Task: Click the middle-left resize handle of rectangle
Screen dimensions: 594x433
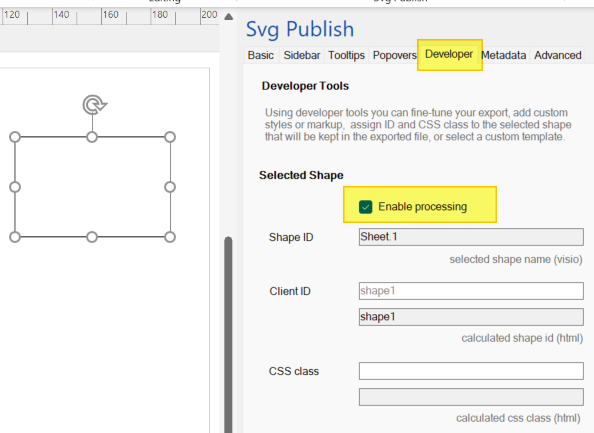Action: point(15,187)
